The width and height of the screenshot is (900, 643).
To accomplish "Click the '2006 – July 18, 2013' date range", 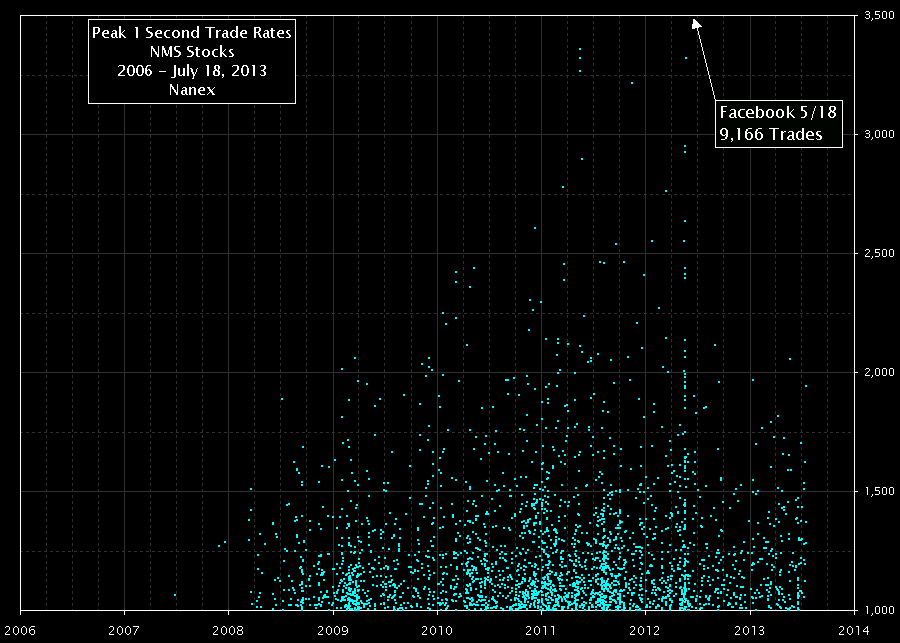I will coord(192,71).
